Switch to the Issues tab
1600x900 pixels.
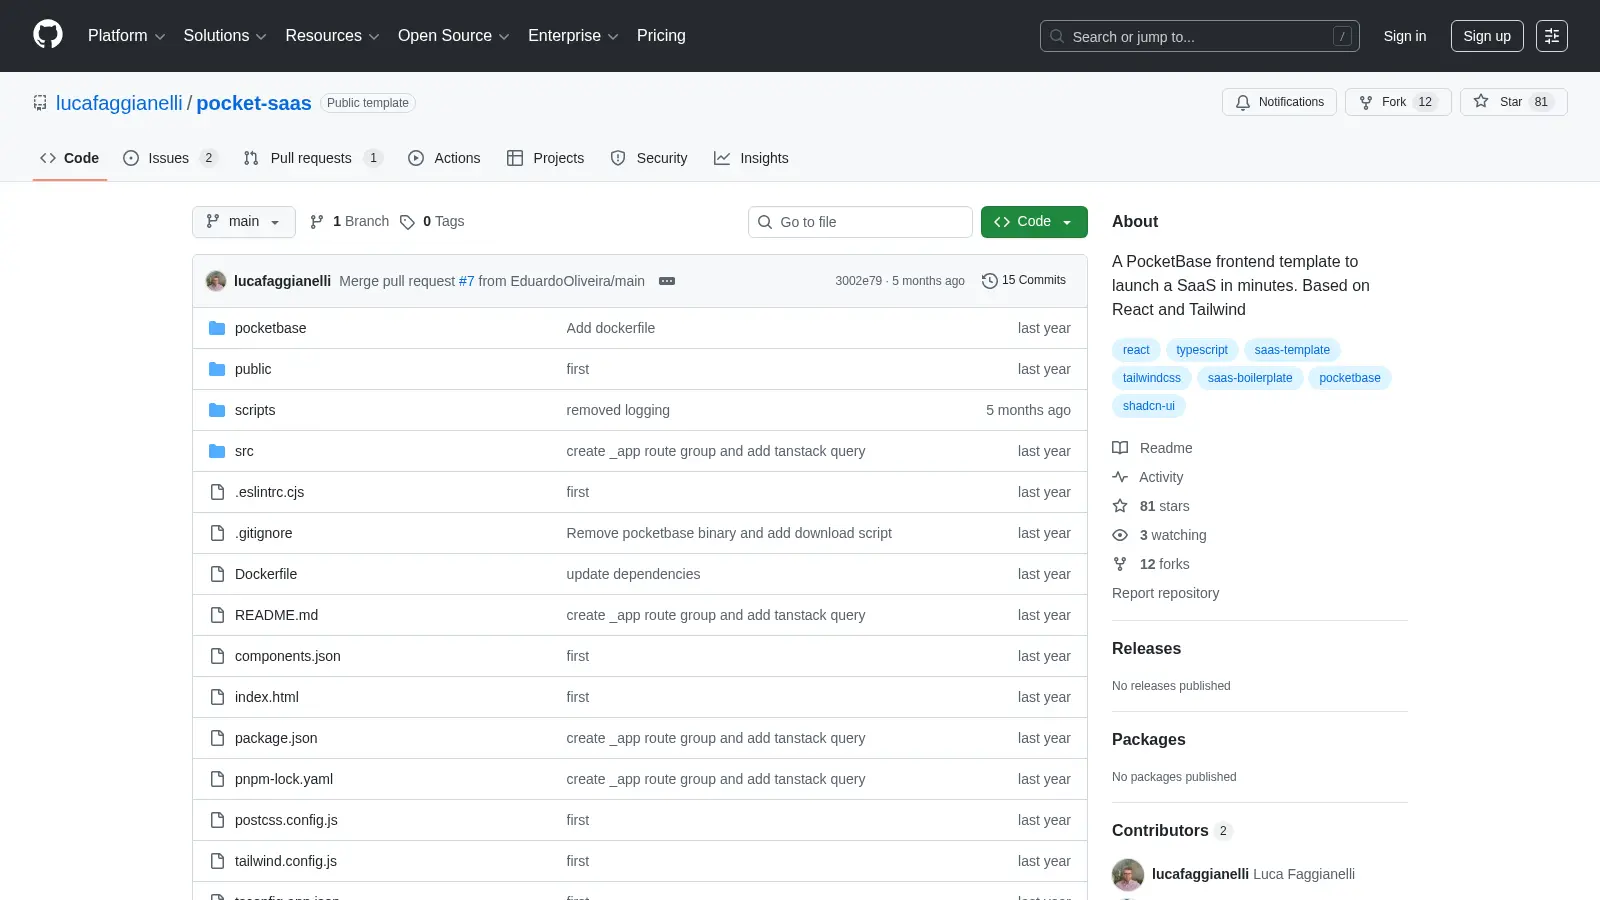click(x=169, y=158)
